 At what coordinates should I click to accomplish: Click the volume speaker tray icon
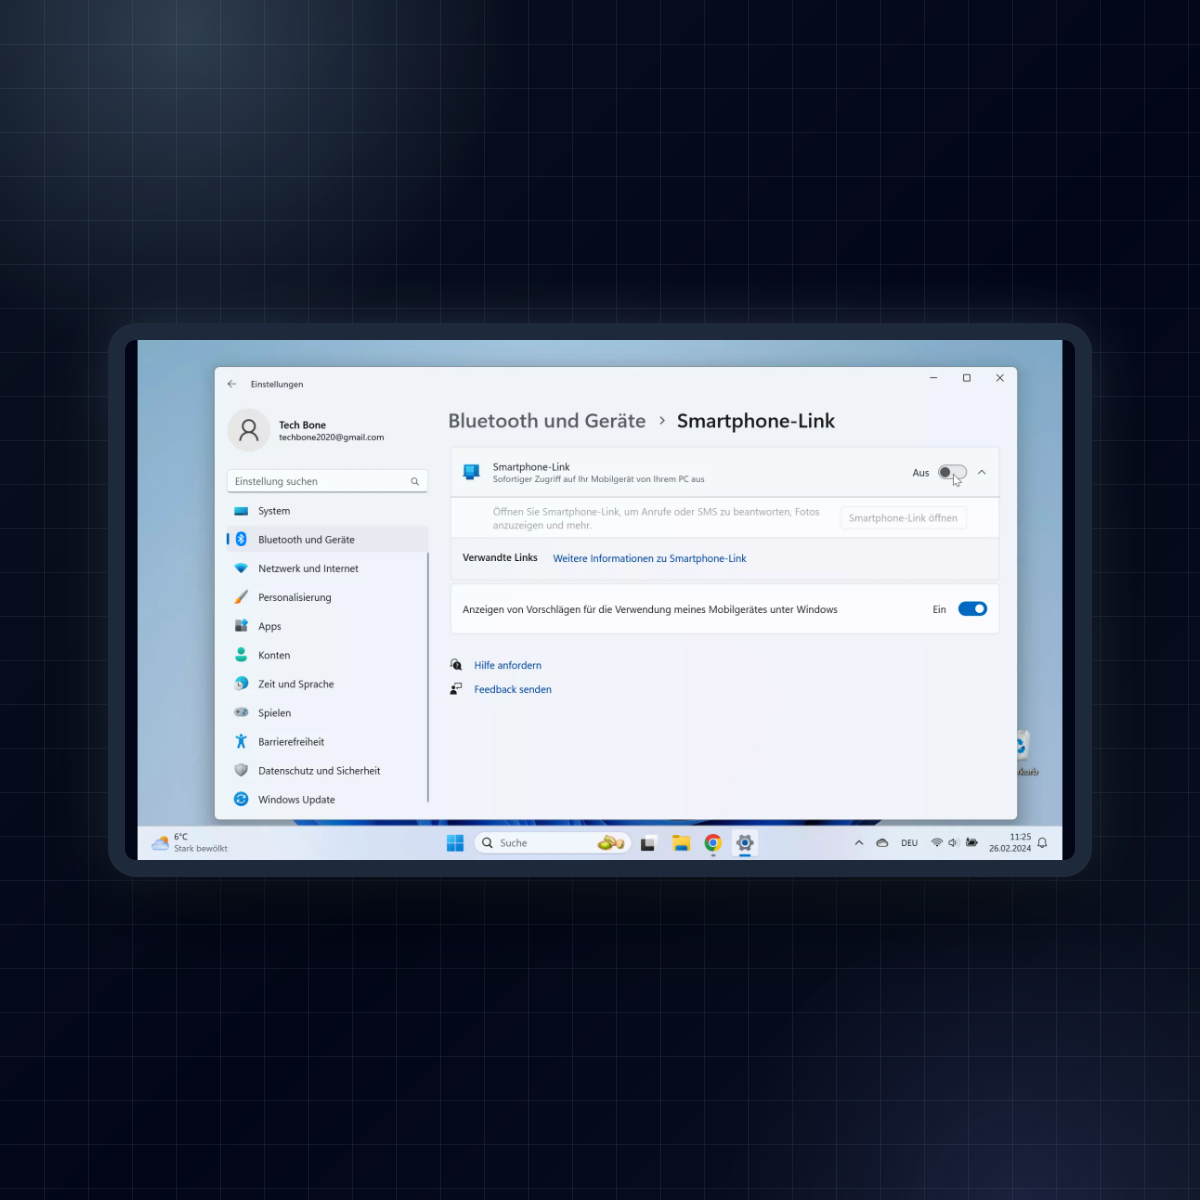953,843
